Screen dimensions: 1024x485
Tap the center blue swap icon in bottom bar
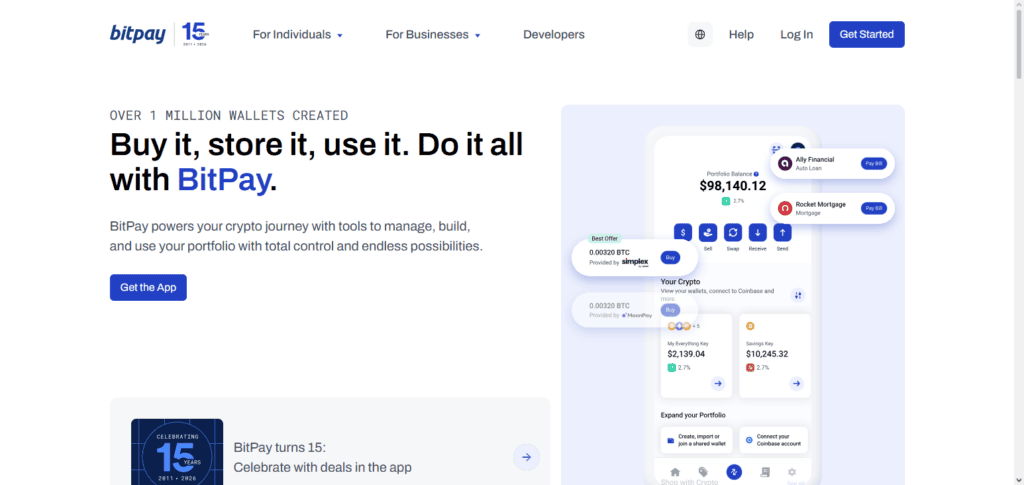point(733,472)
